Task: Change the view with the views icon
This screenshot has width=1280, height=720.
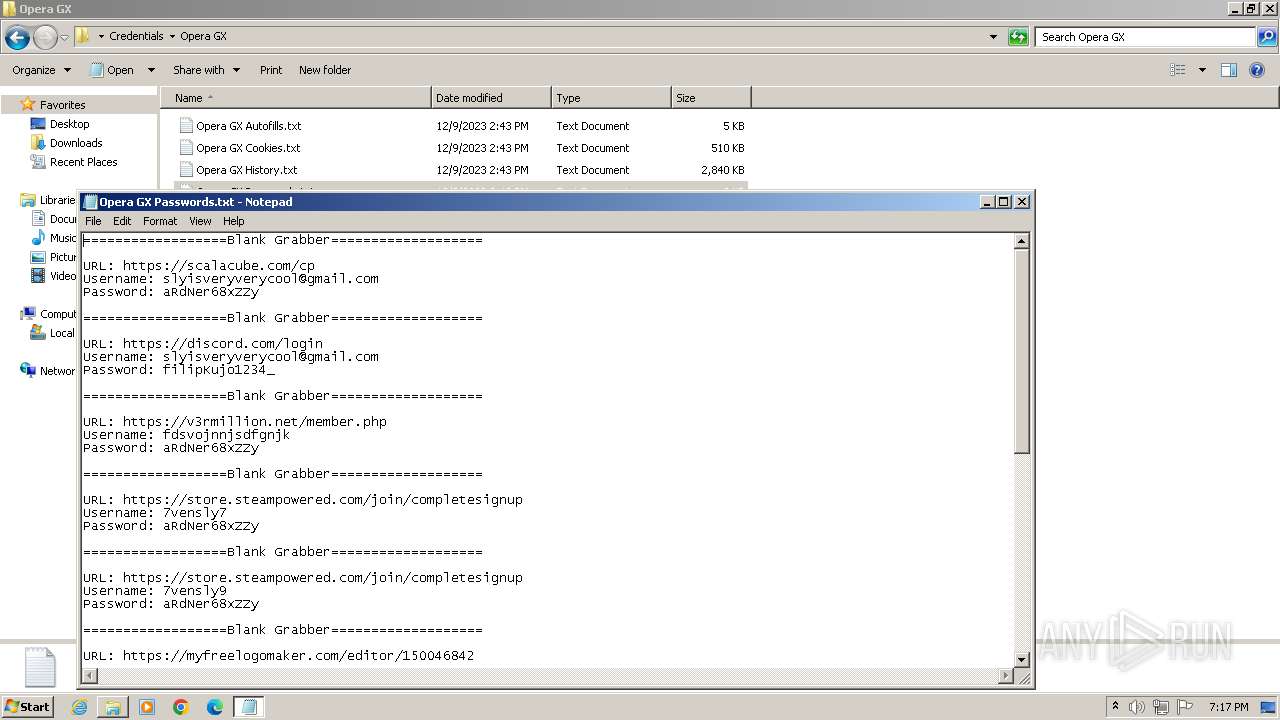Action: coord(1178,70)
